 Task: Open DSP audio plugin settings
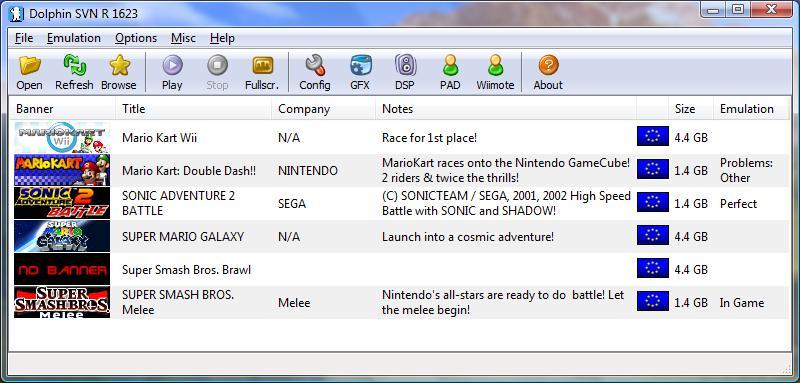[x=405, y=65]
